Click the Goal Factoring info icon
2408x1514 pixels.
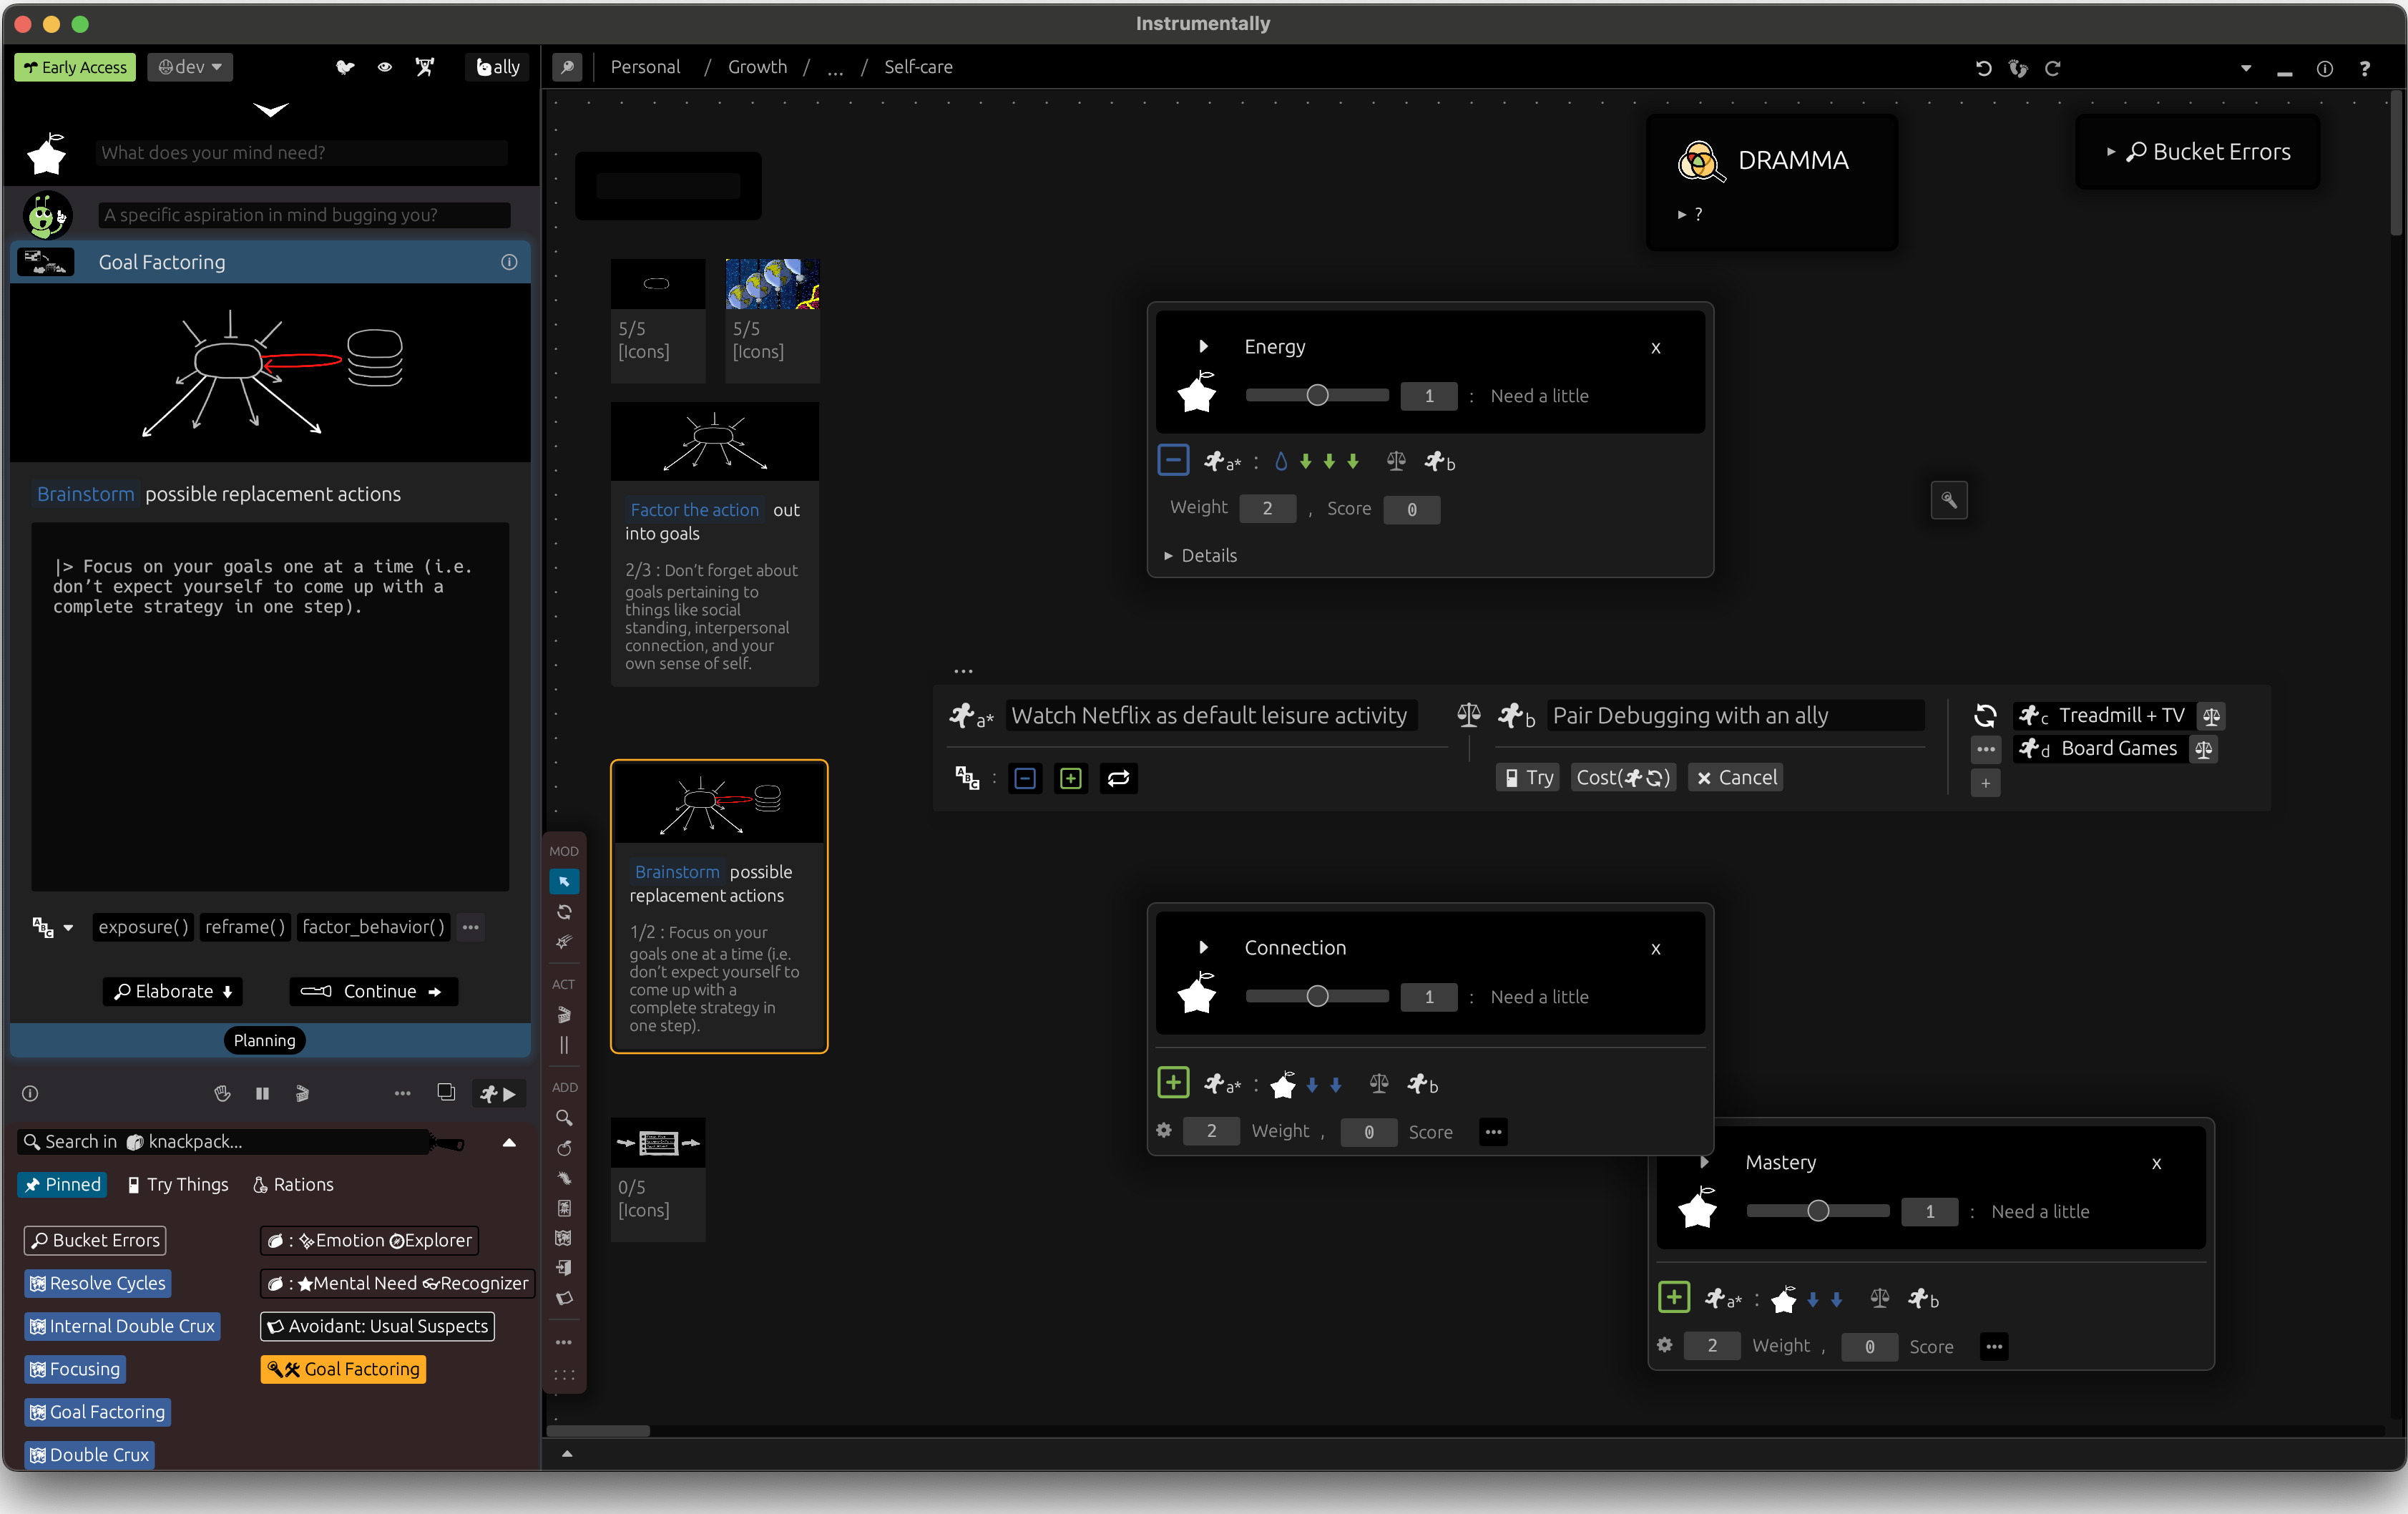[509, 262]
